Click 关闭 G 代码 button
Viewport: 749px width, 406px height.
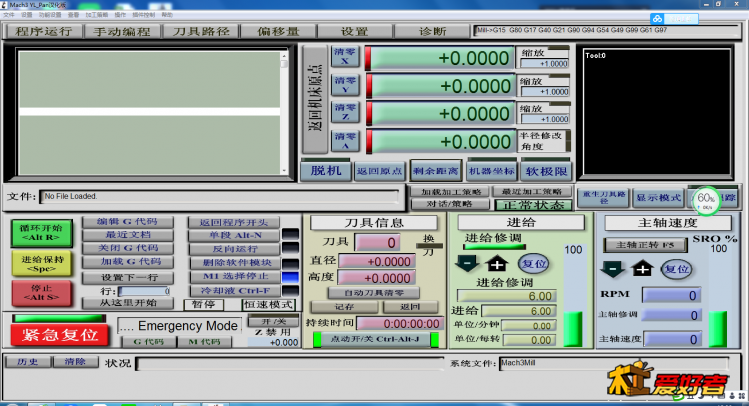(128, 248)
